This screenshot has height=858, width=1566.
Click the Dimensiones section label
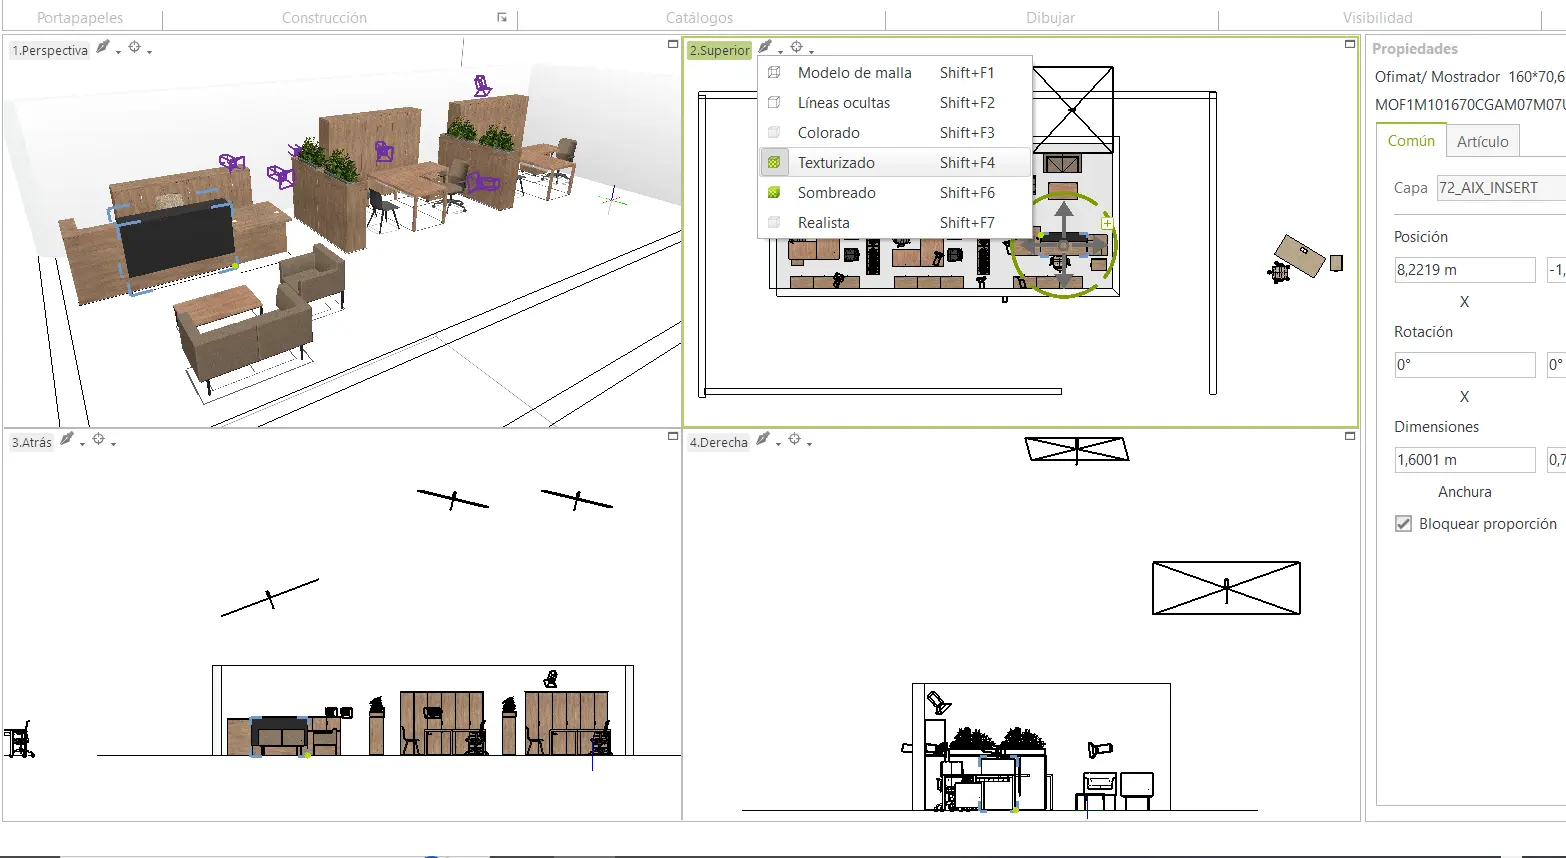tap(1436, 427)
